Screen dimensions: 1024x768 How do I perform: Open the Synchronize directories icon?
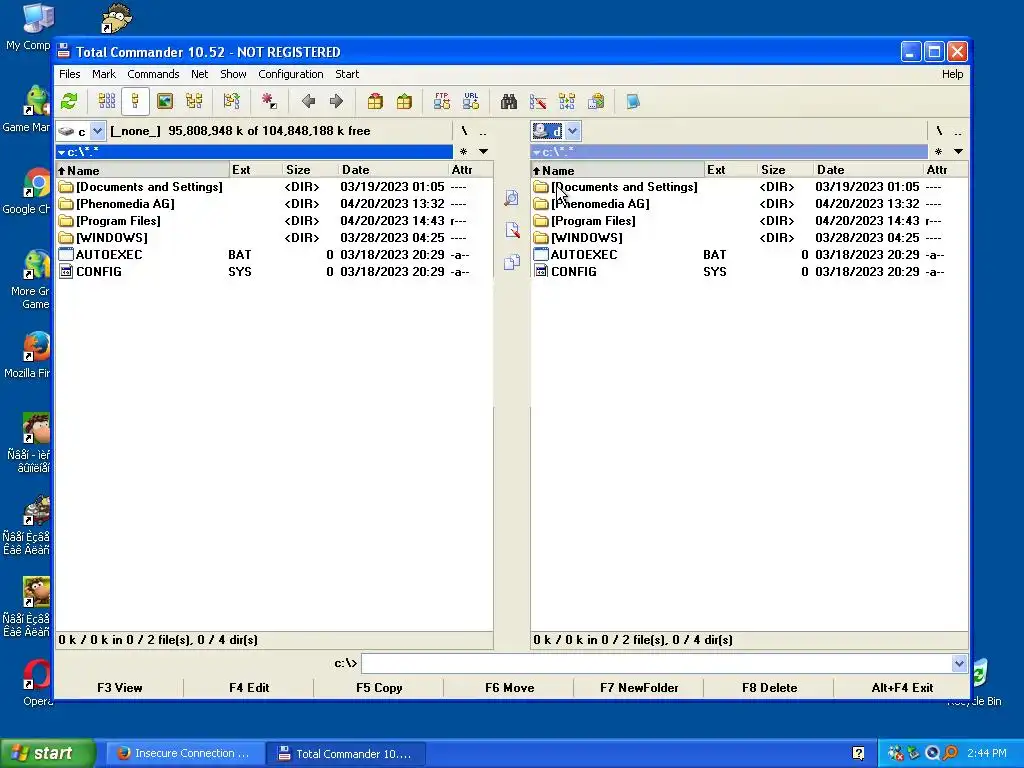click(567, 101)
